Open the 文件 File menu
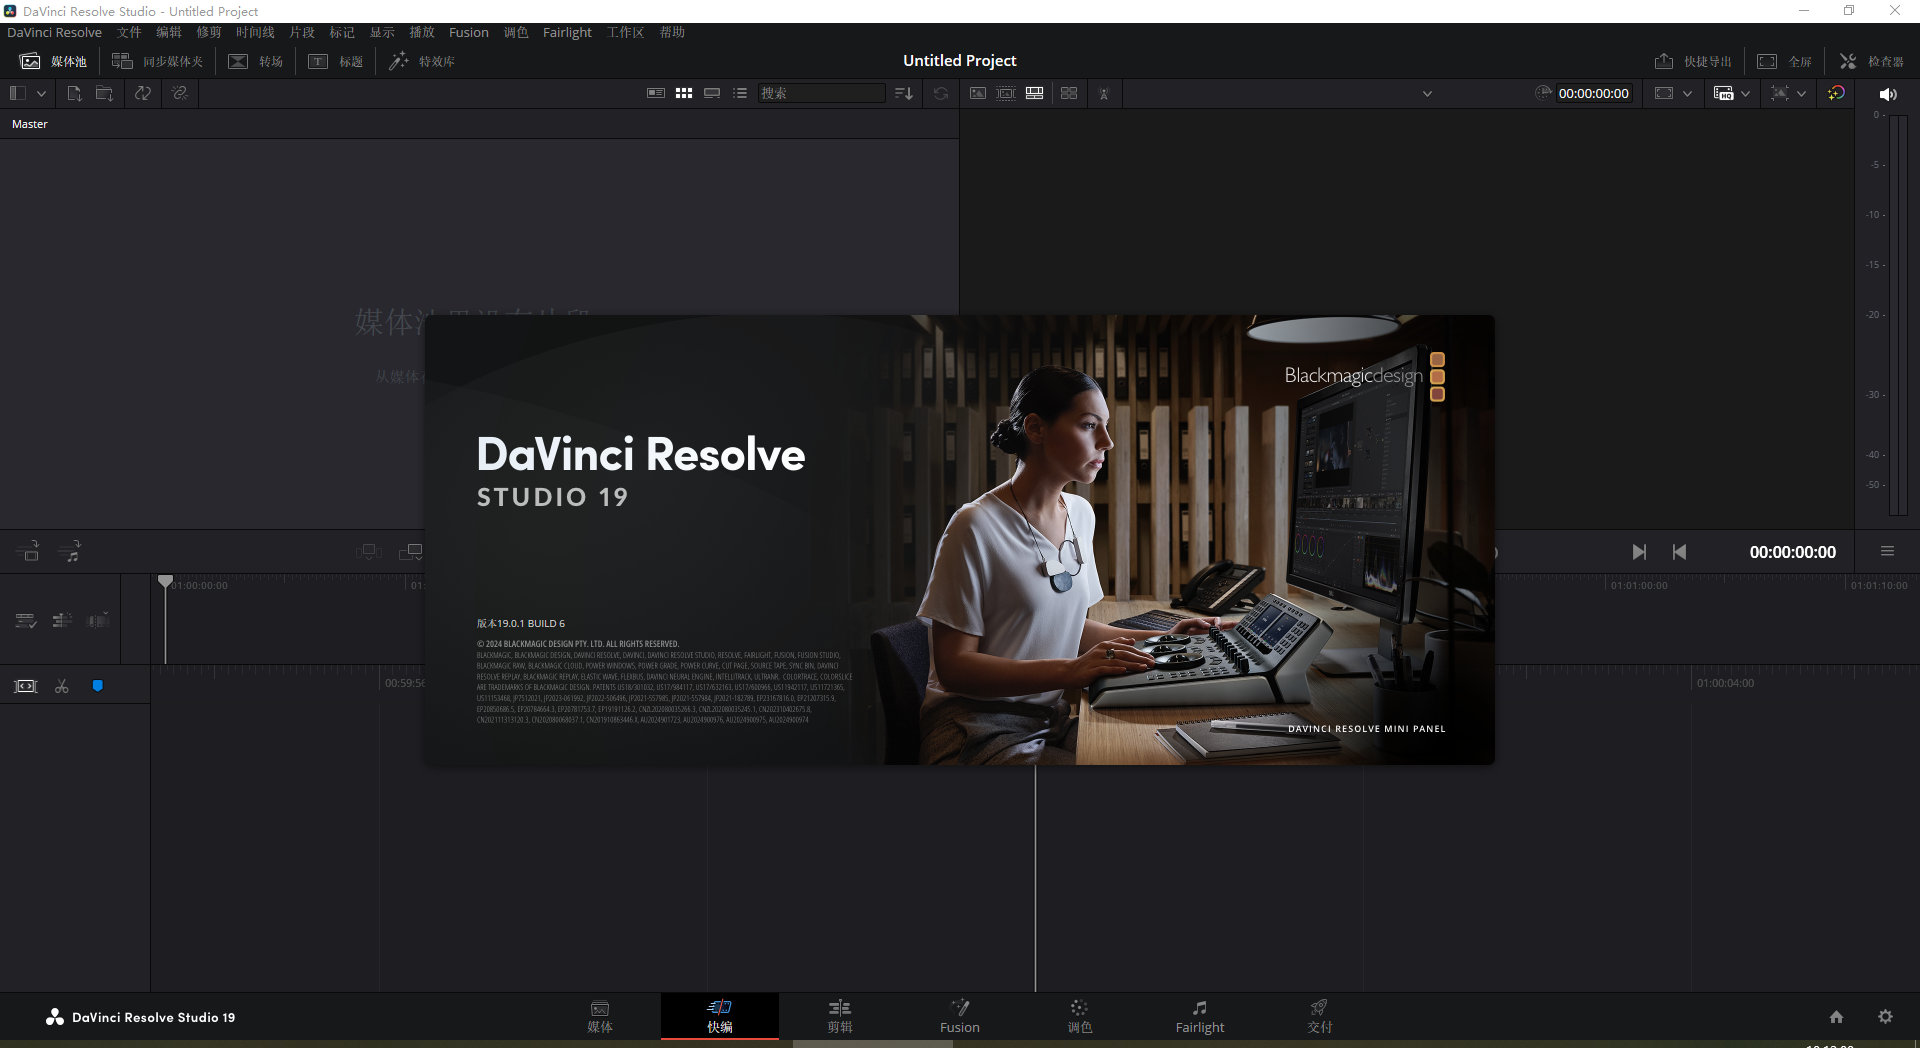Screen dimensions: 1920x1048 coord(129,32)
